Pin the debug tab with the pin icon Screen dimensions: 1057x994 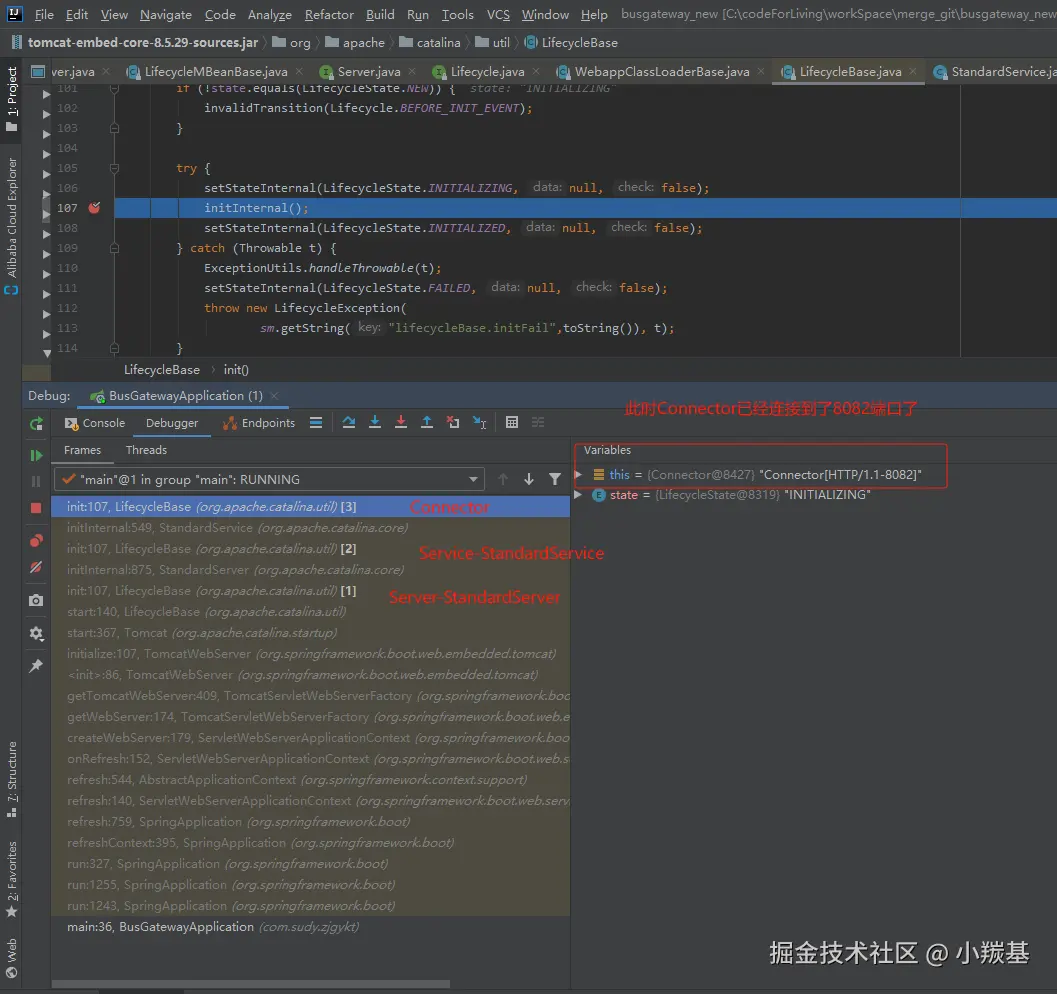coord(36,666)
